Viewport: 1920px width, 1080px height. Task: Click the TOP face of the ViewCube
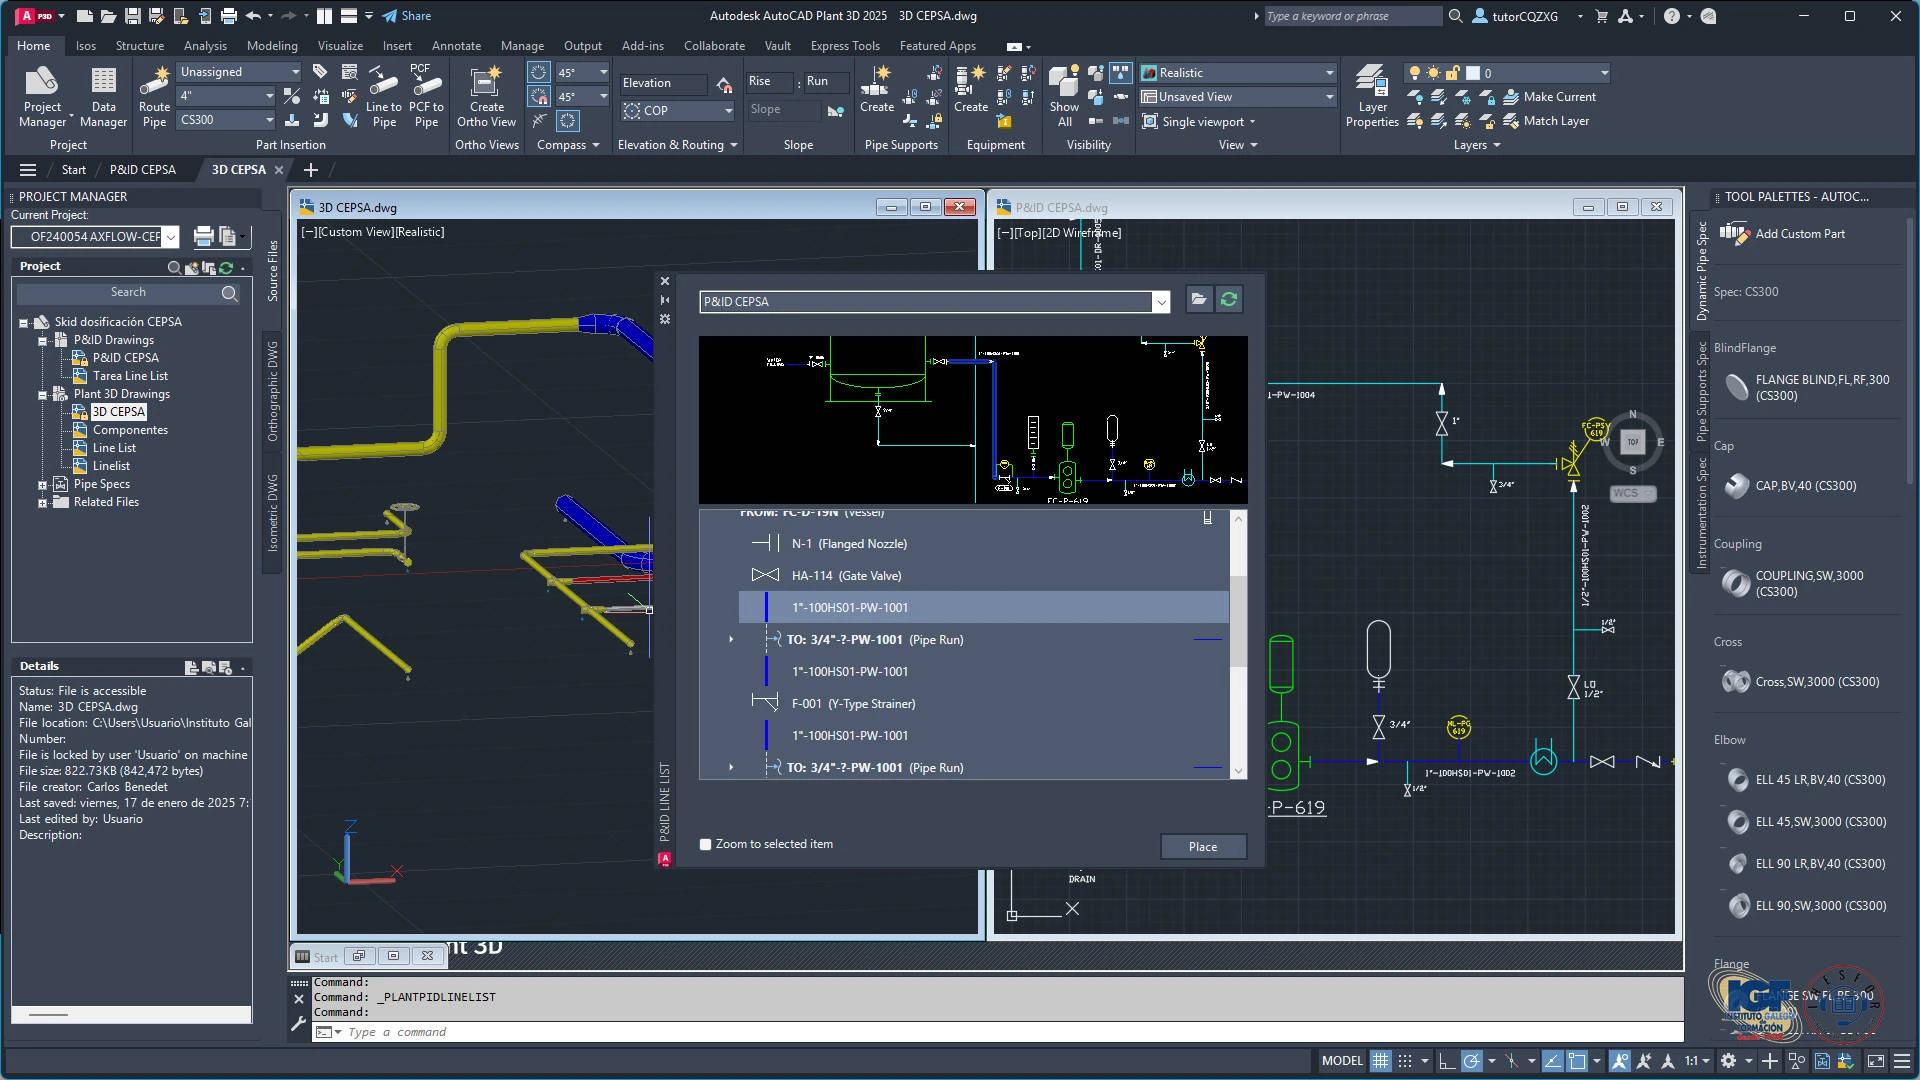point(1633,441)
